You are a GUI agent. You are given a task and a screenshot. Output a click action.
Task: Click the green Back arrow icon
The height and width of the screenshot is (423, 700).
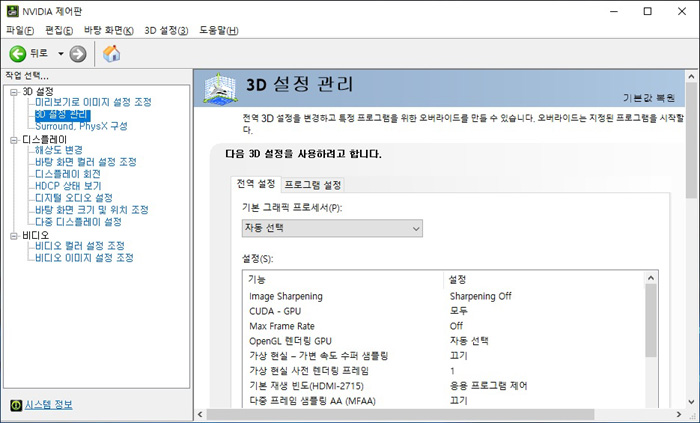(18, 54)
